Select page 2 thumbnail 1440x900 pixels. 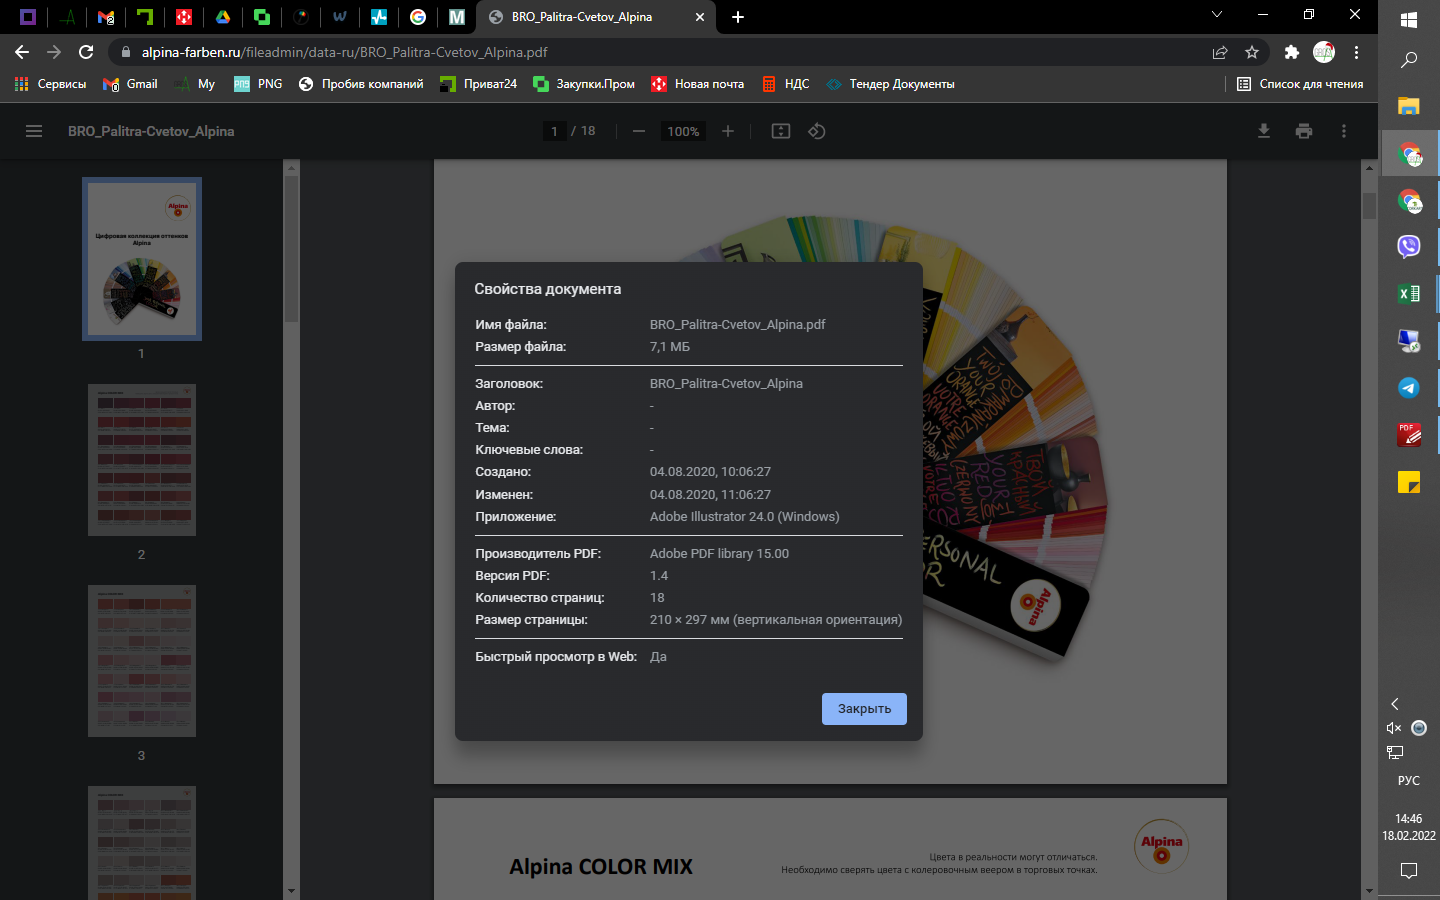point(142,460)
